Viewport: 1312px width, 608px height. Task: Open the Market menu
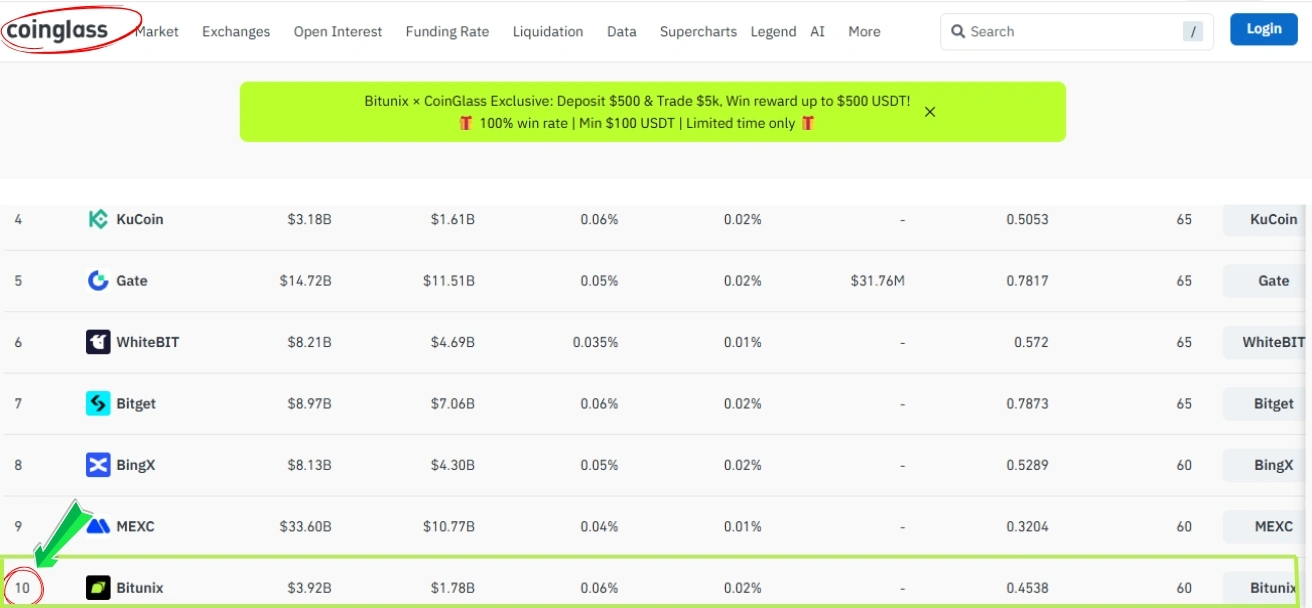point(157,32)
